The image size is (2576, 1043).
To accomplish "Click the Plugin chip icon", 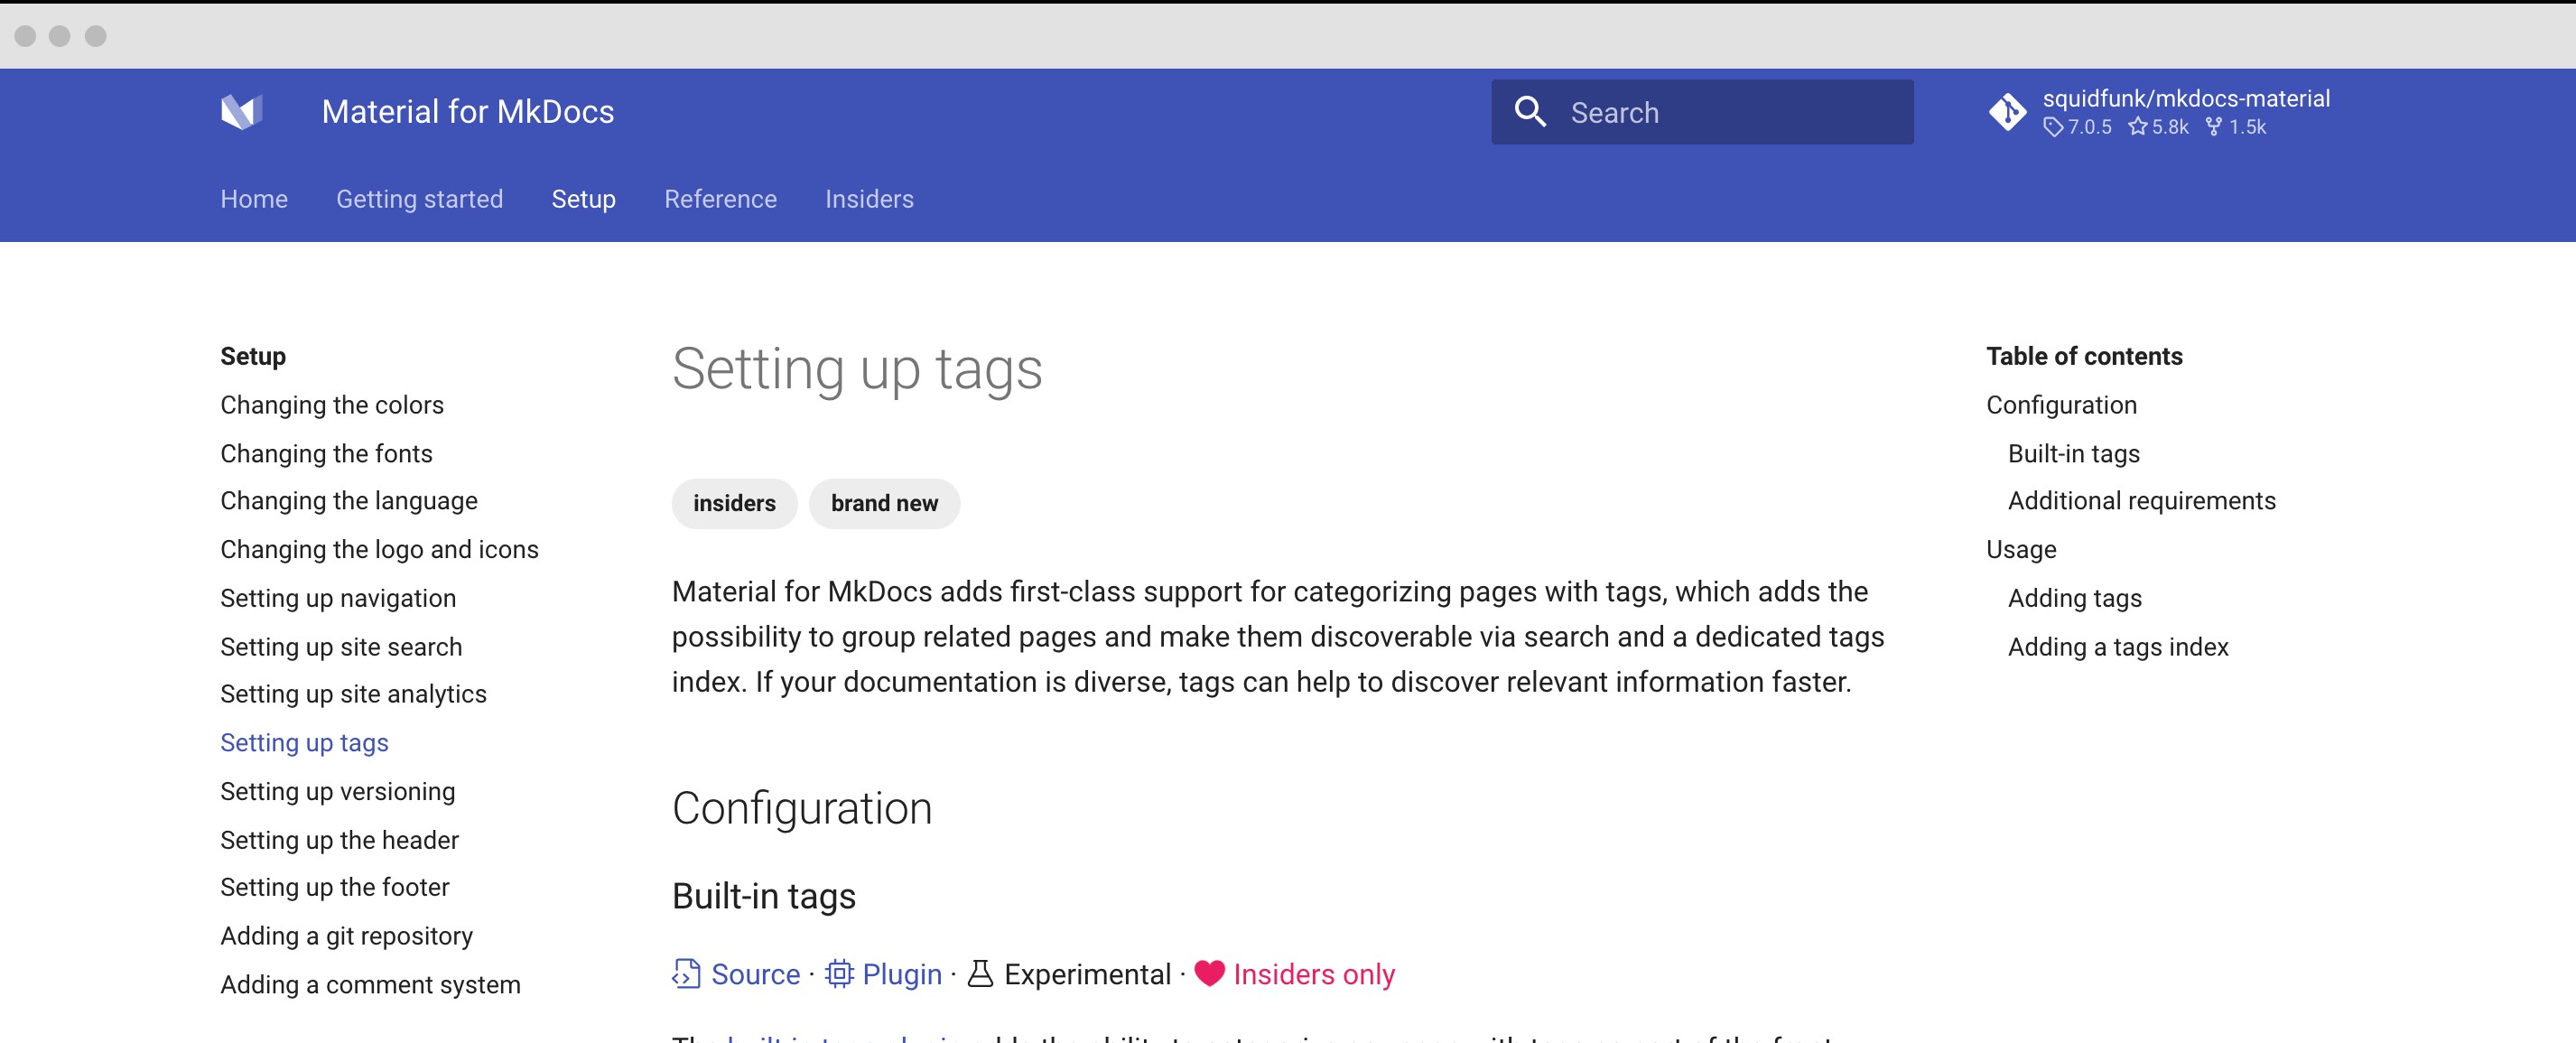I will pos(839,974).
